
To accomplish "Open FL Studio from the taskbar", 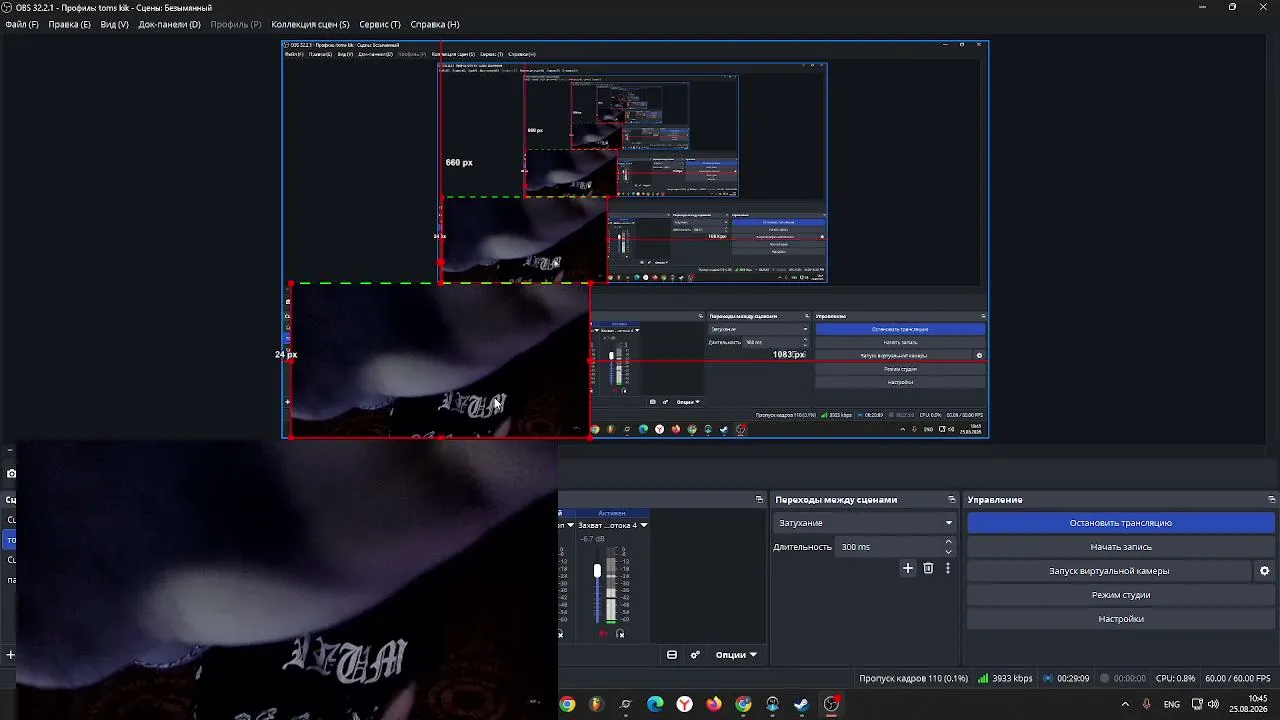I will pos(597,704).
